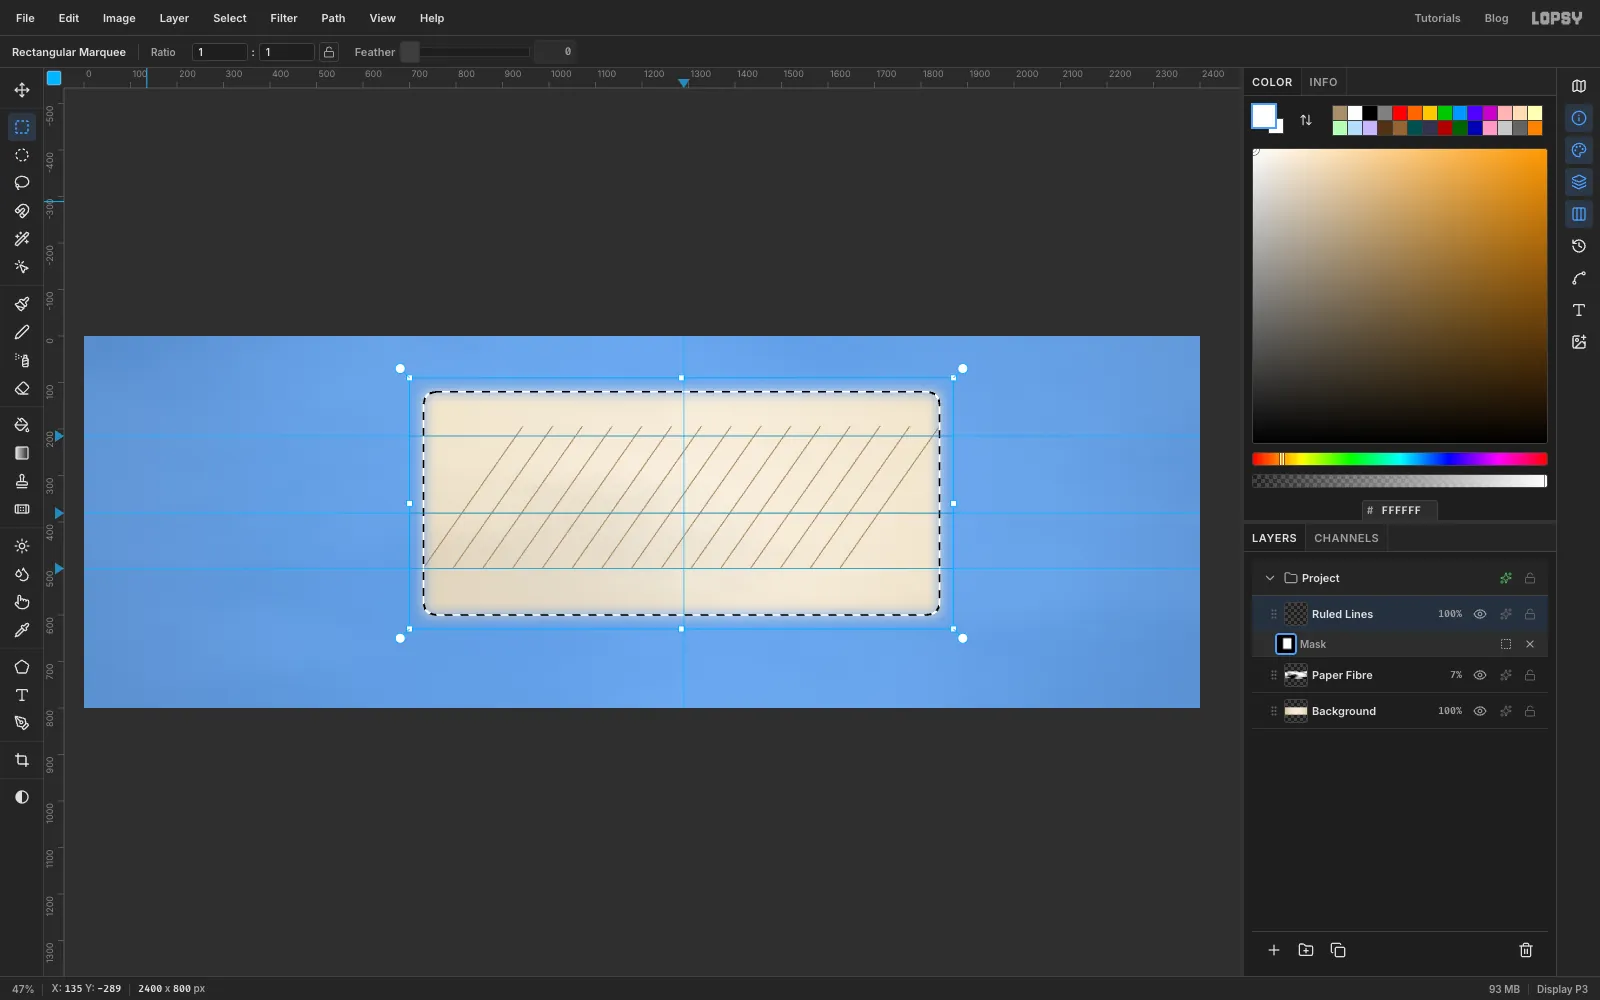Toggle the ratio lock button
Image resolution: width=1600 pixels, height=1000 pixels.
click(x=329, y=52)
